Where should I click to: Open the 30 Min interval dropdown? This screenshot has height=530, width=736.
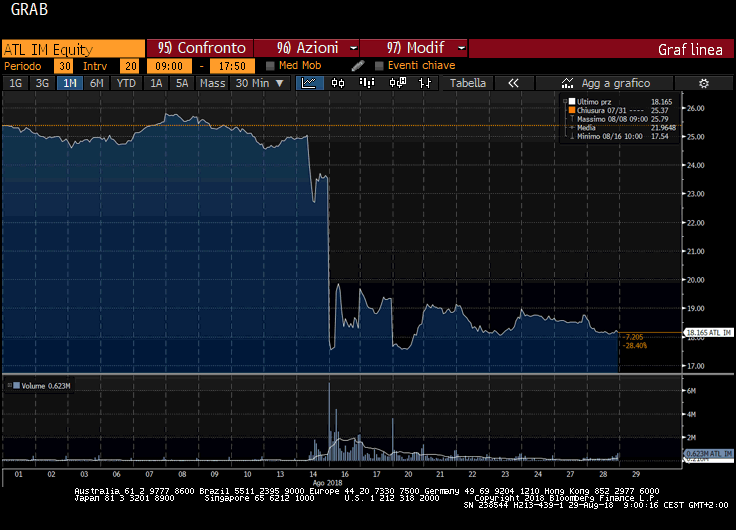coord(259,83)
